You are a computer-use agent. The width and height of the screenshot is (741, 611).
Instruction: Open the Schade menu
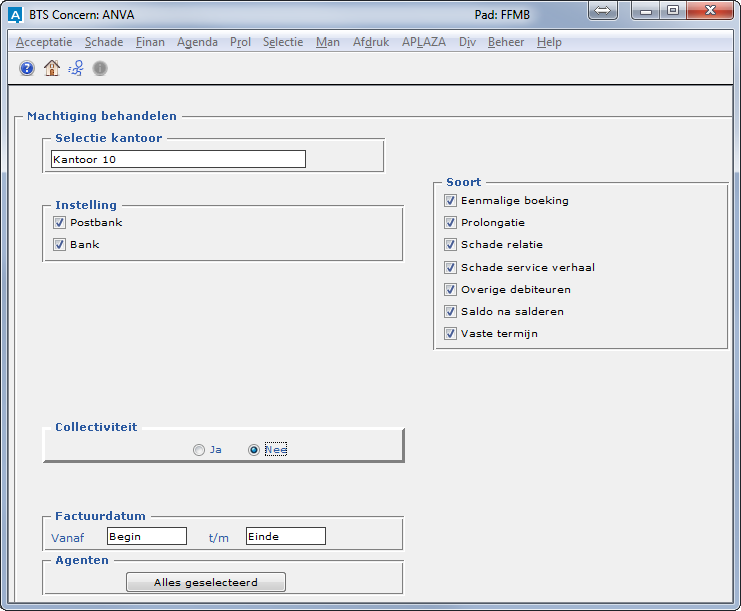click(x=104, y=42)
